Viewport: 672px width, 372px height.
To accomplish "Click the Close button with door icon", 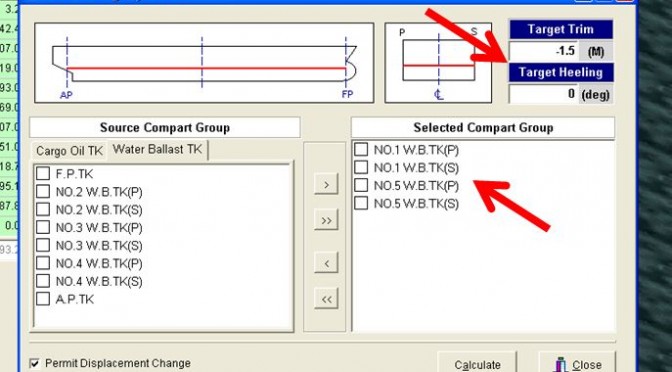I will point(577,363).
